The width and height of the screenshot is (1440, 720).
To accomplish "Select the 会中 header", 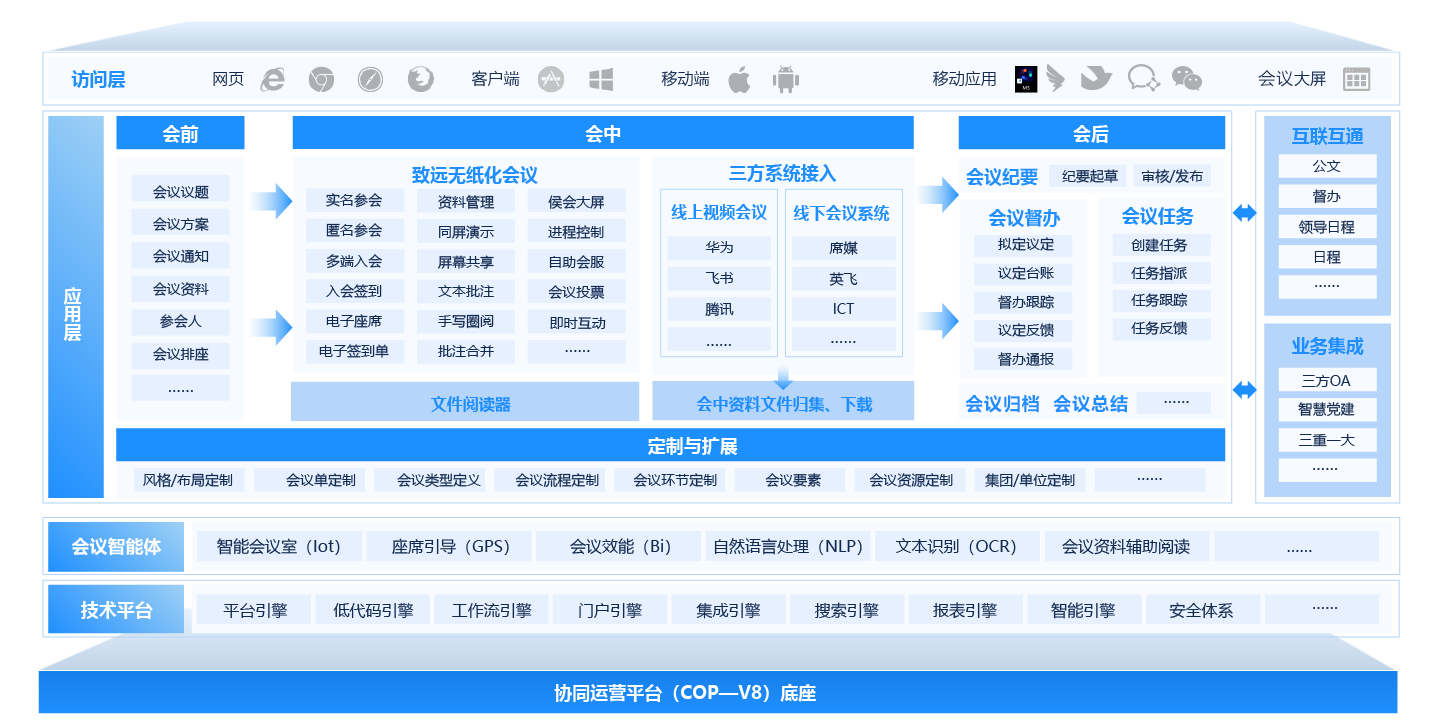I will [x=603, y=133].
